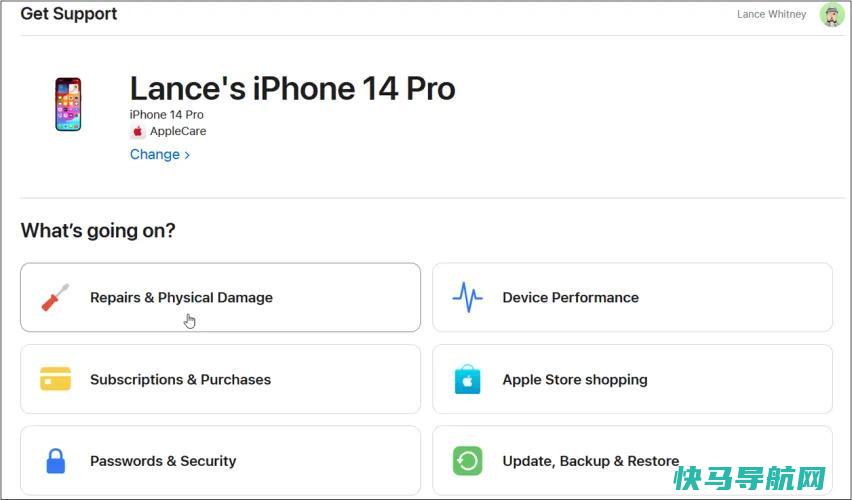The width and height of the screenshot is (852, 500).
Task: Click the Get Support page title
Action: pos(69,14)
